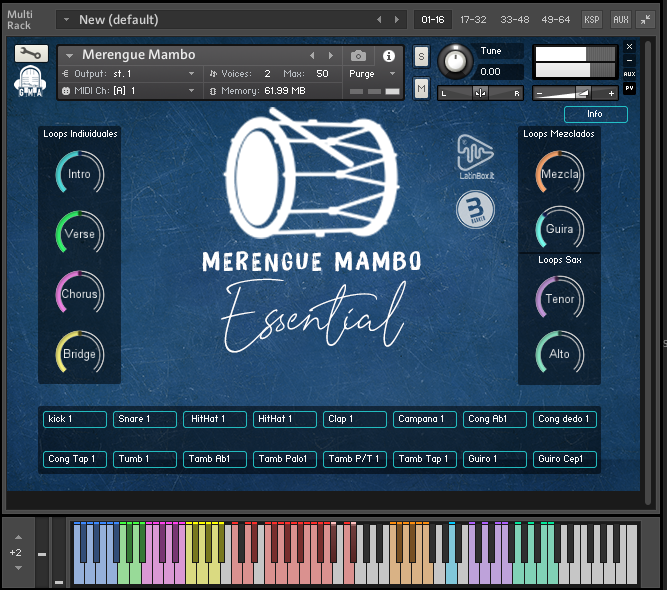Click the Info button
This screenshot has height=590, width=667.
[x=596, y=114]
